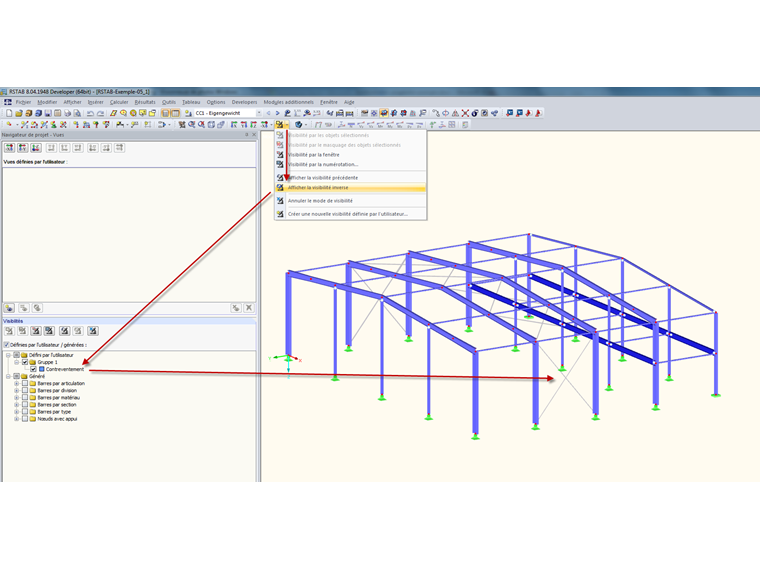The image size is (760, 570).
Task: Select Afficher la visibilité inverse
Action: click(350, 188)
